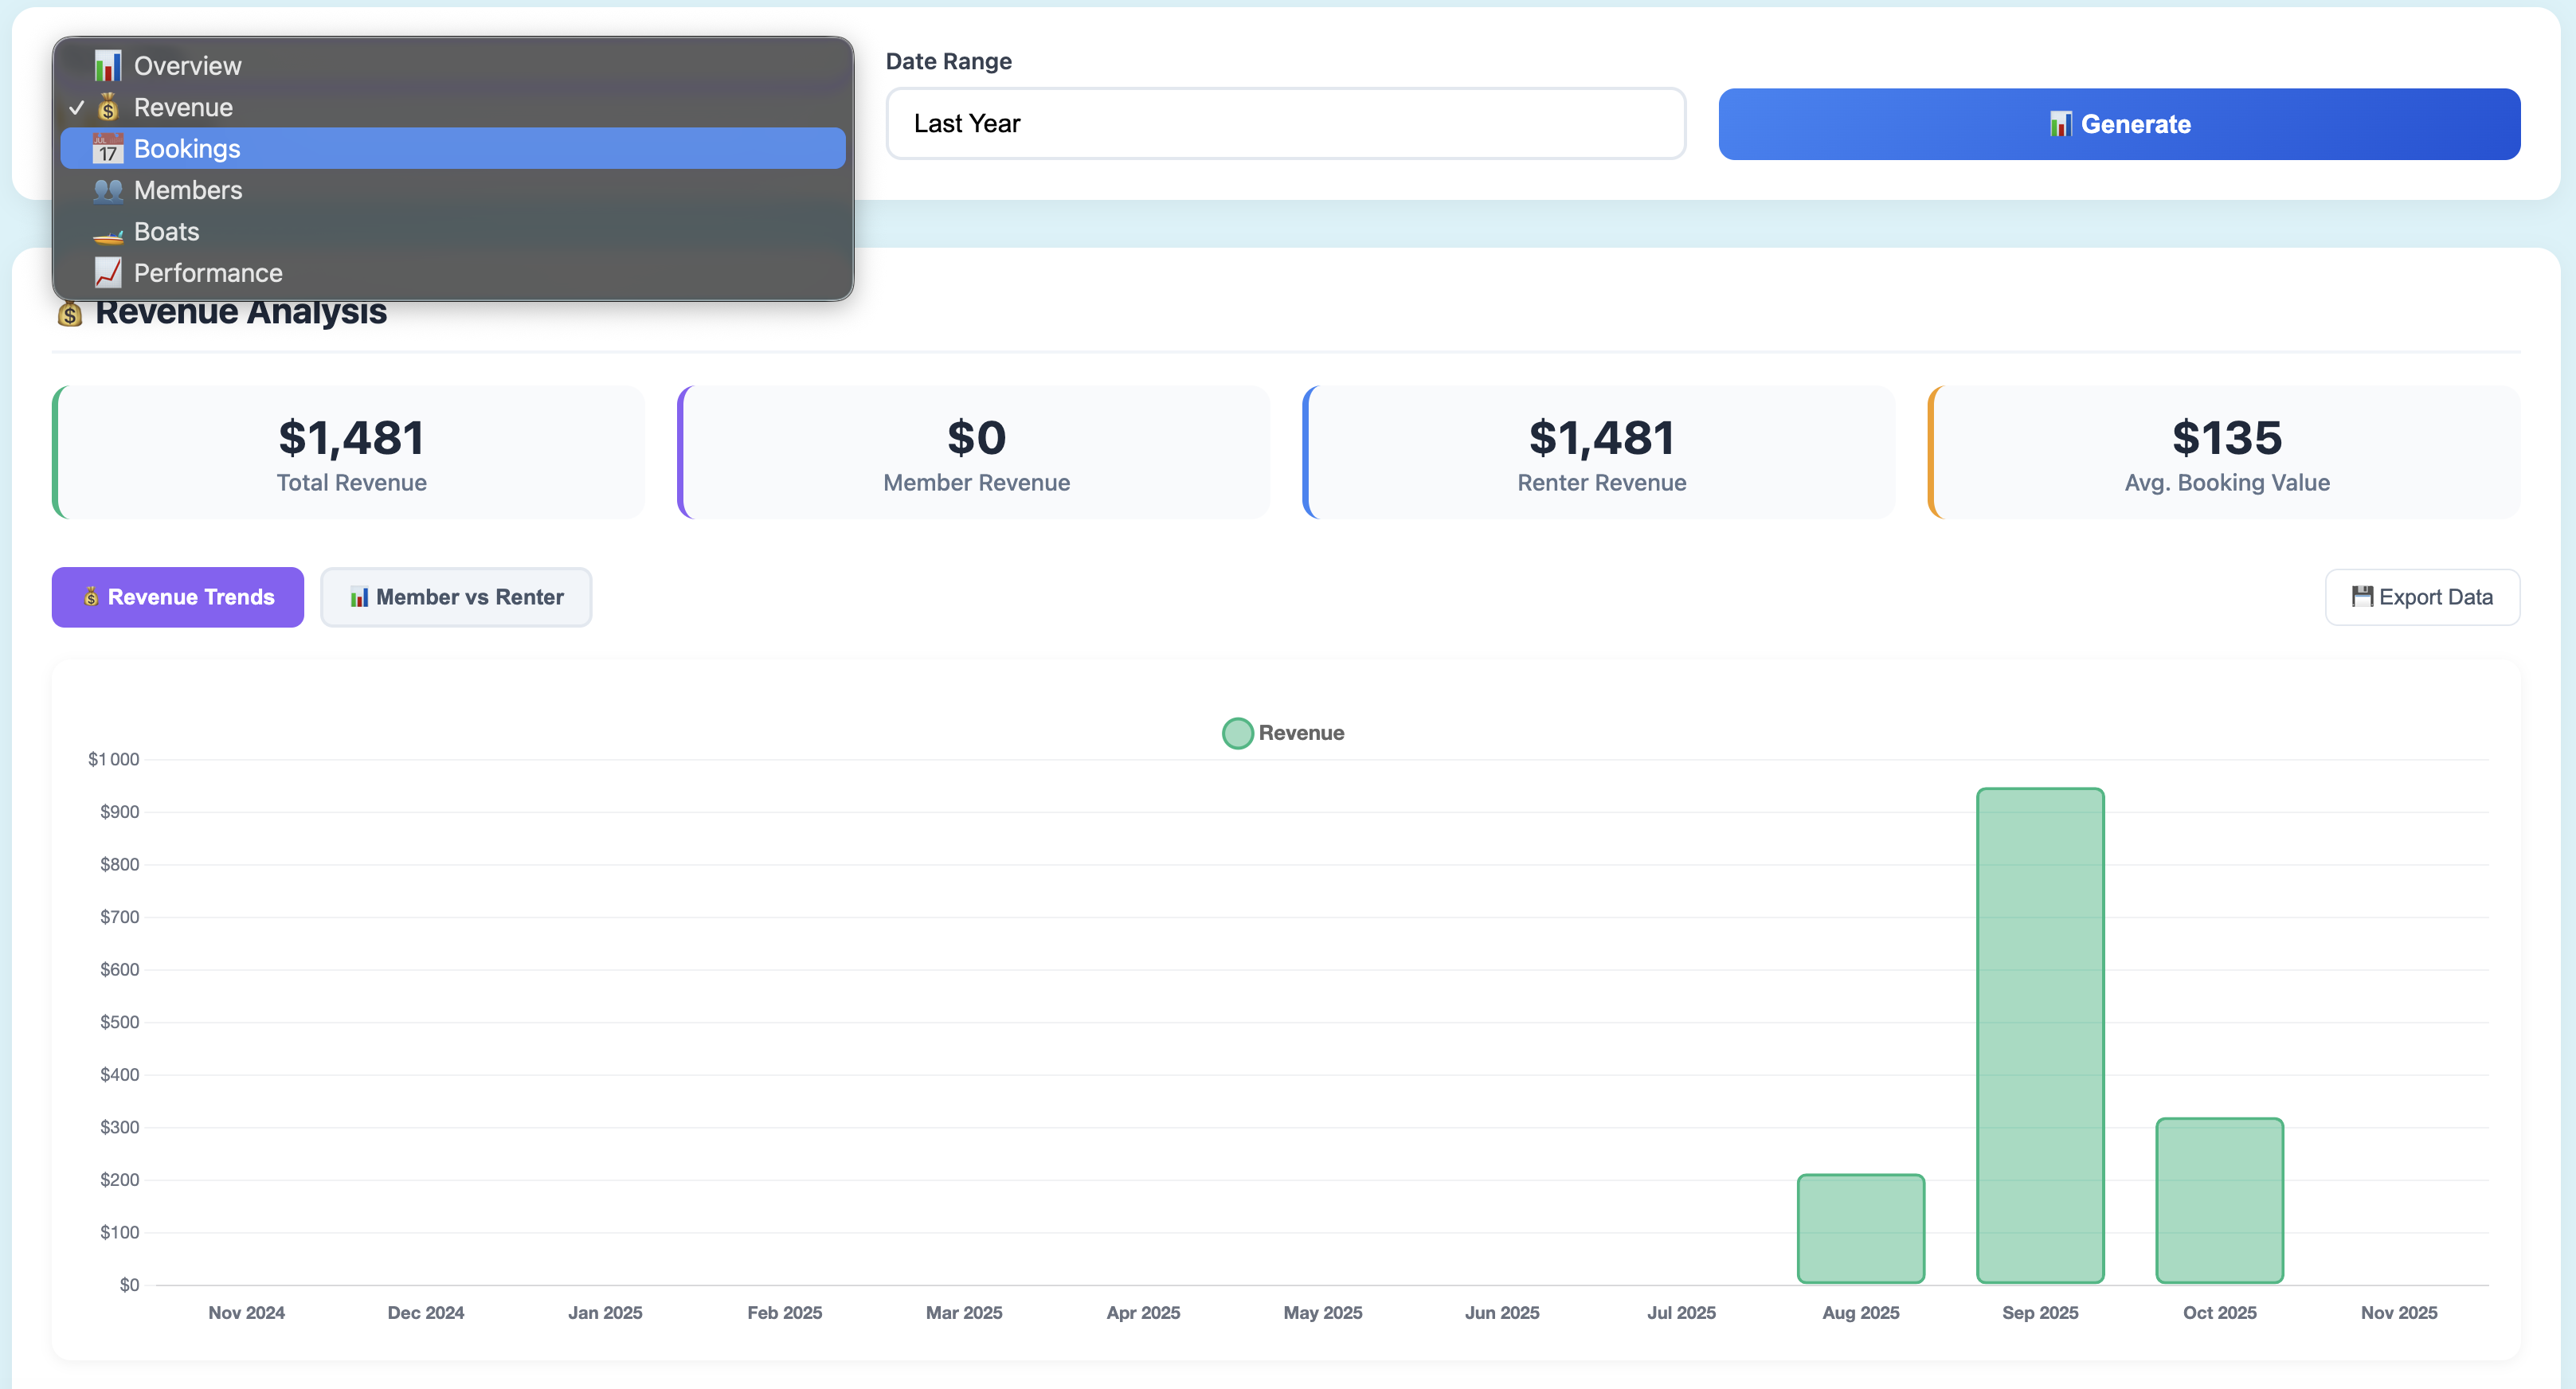The width and height of the screenshot is (2576, 1389).
Task: Click the people icon beside Members
Action: [x=108, y=190]
